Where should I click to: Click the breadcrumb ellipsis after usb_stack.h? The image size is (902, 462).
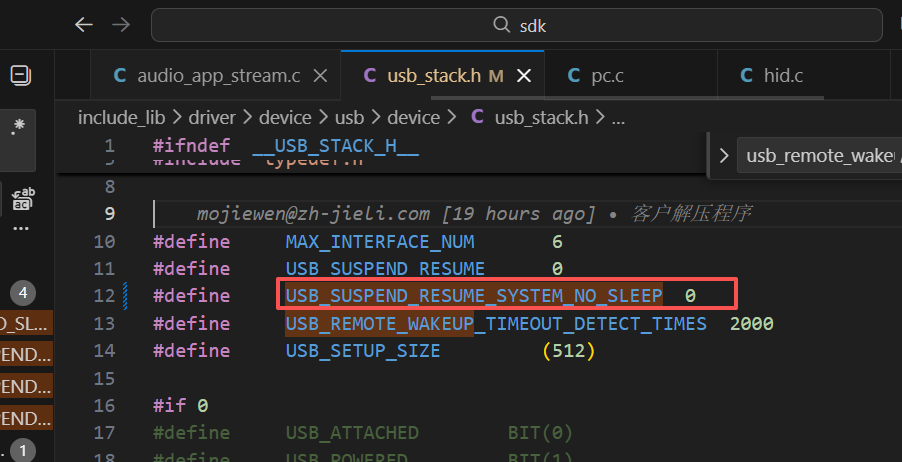click(x=618, y=120)
